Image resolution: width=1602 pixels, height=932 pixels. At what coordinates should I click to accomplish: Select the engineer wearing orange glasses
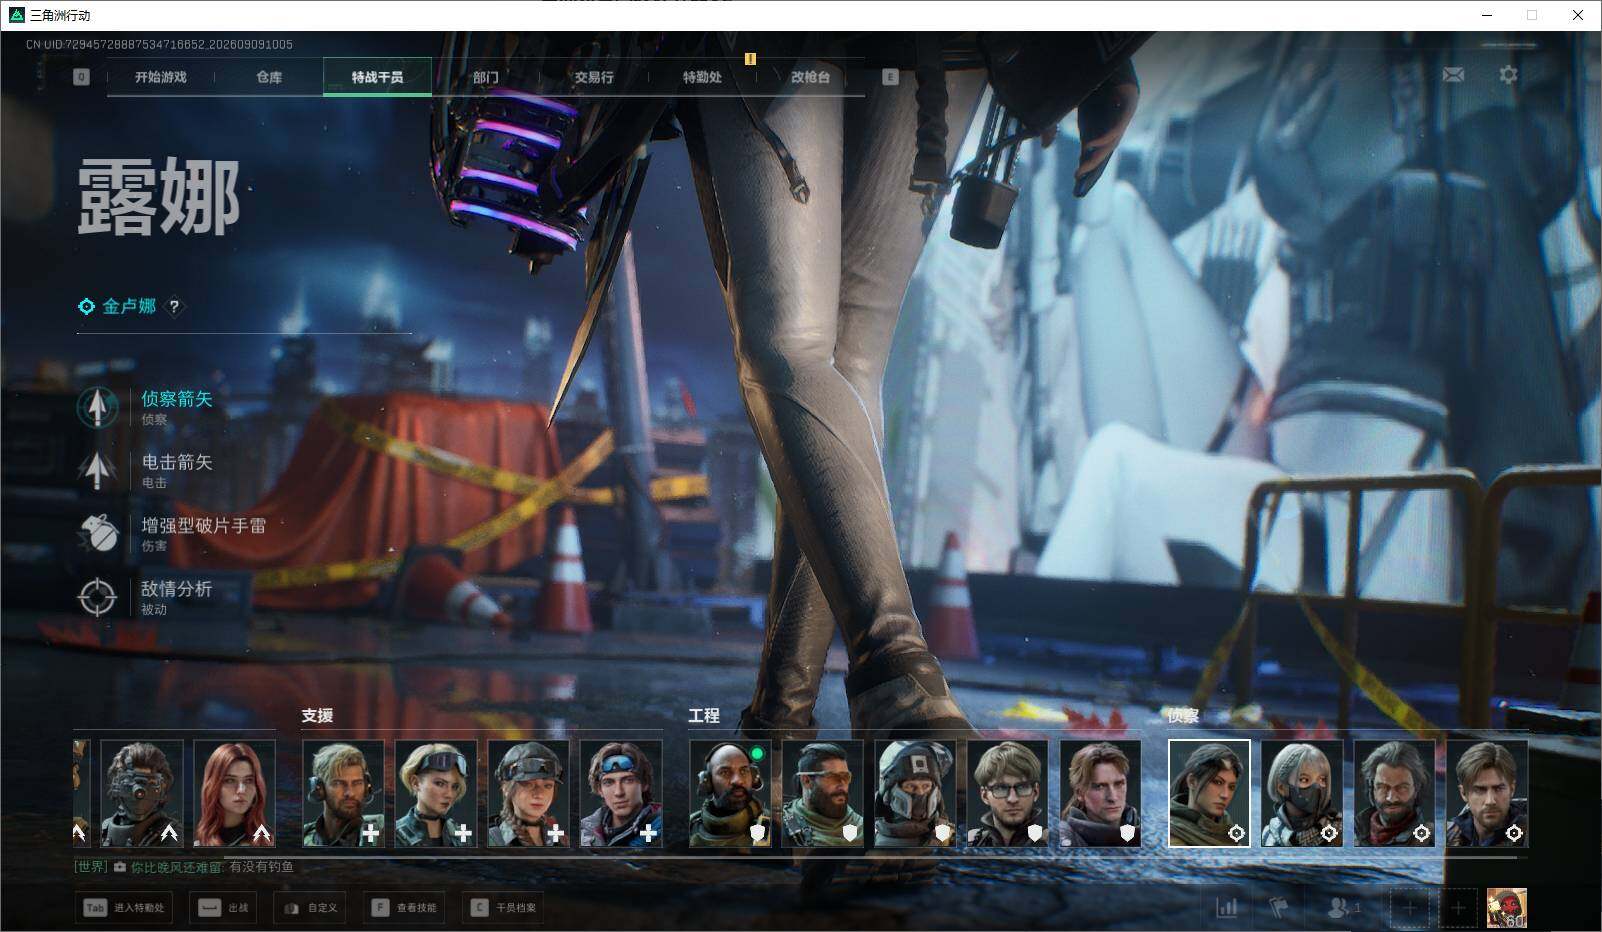click(x=823, y=793)
